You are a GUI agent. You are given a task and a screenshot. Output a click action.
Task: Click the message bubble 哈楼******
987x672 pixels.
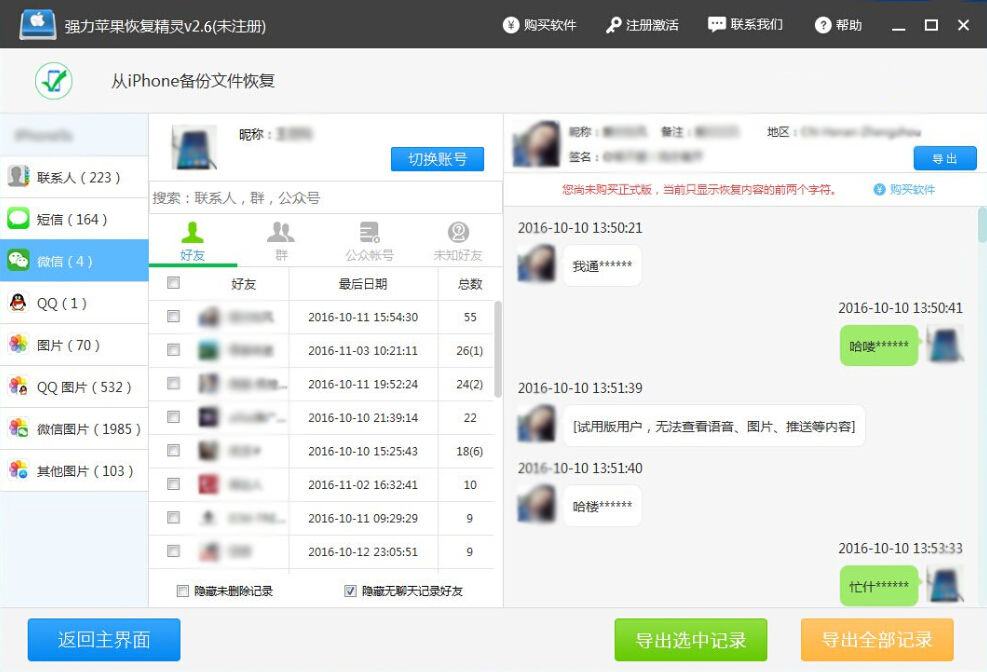[602, 506]
